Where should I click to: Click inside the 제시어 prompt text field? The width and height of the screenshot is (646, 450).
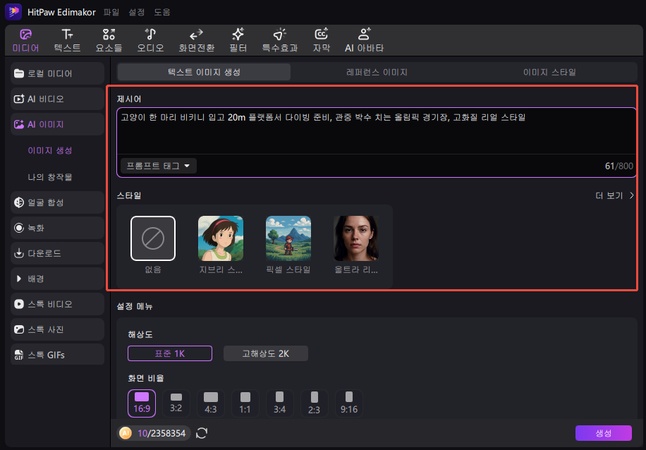tap(377, 131)
